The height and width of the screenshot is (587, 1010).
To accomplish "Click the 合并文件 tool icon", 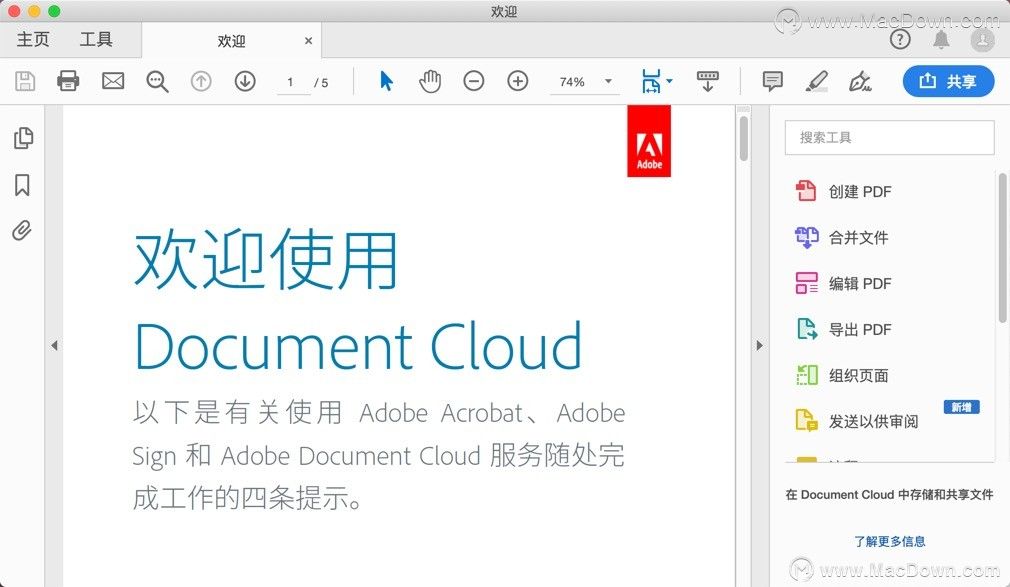I will click(806, 237).
